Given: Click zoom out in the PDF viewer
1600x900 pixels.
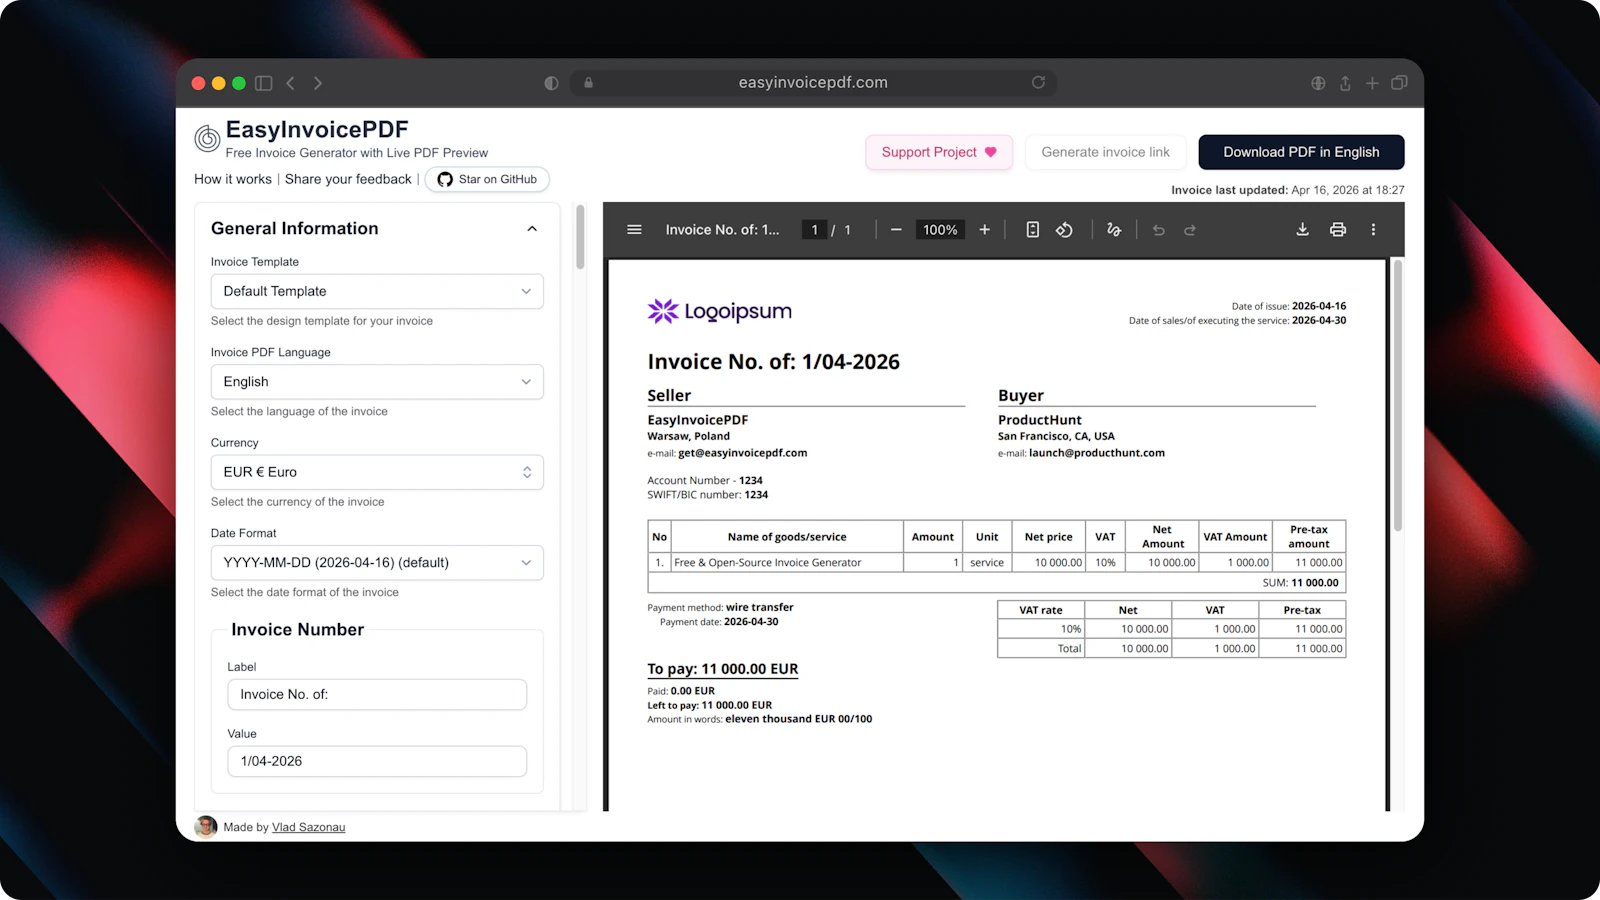Looking at the screenshot, I should point(896,229).
